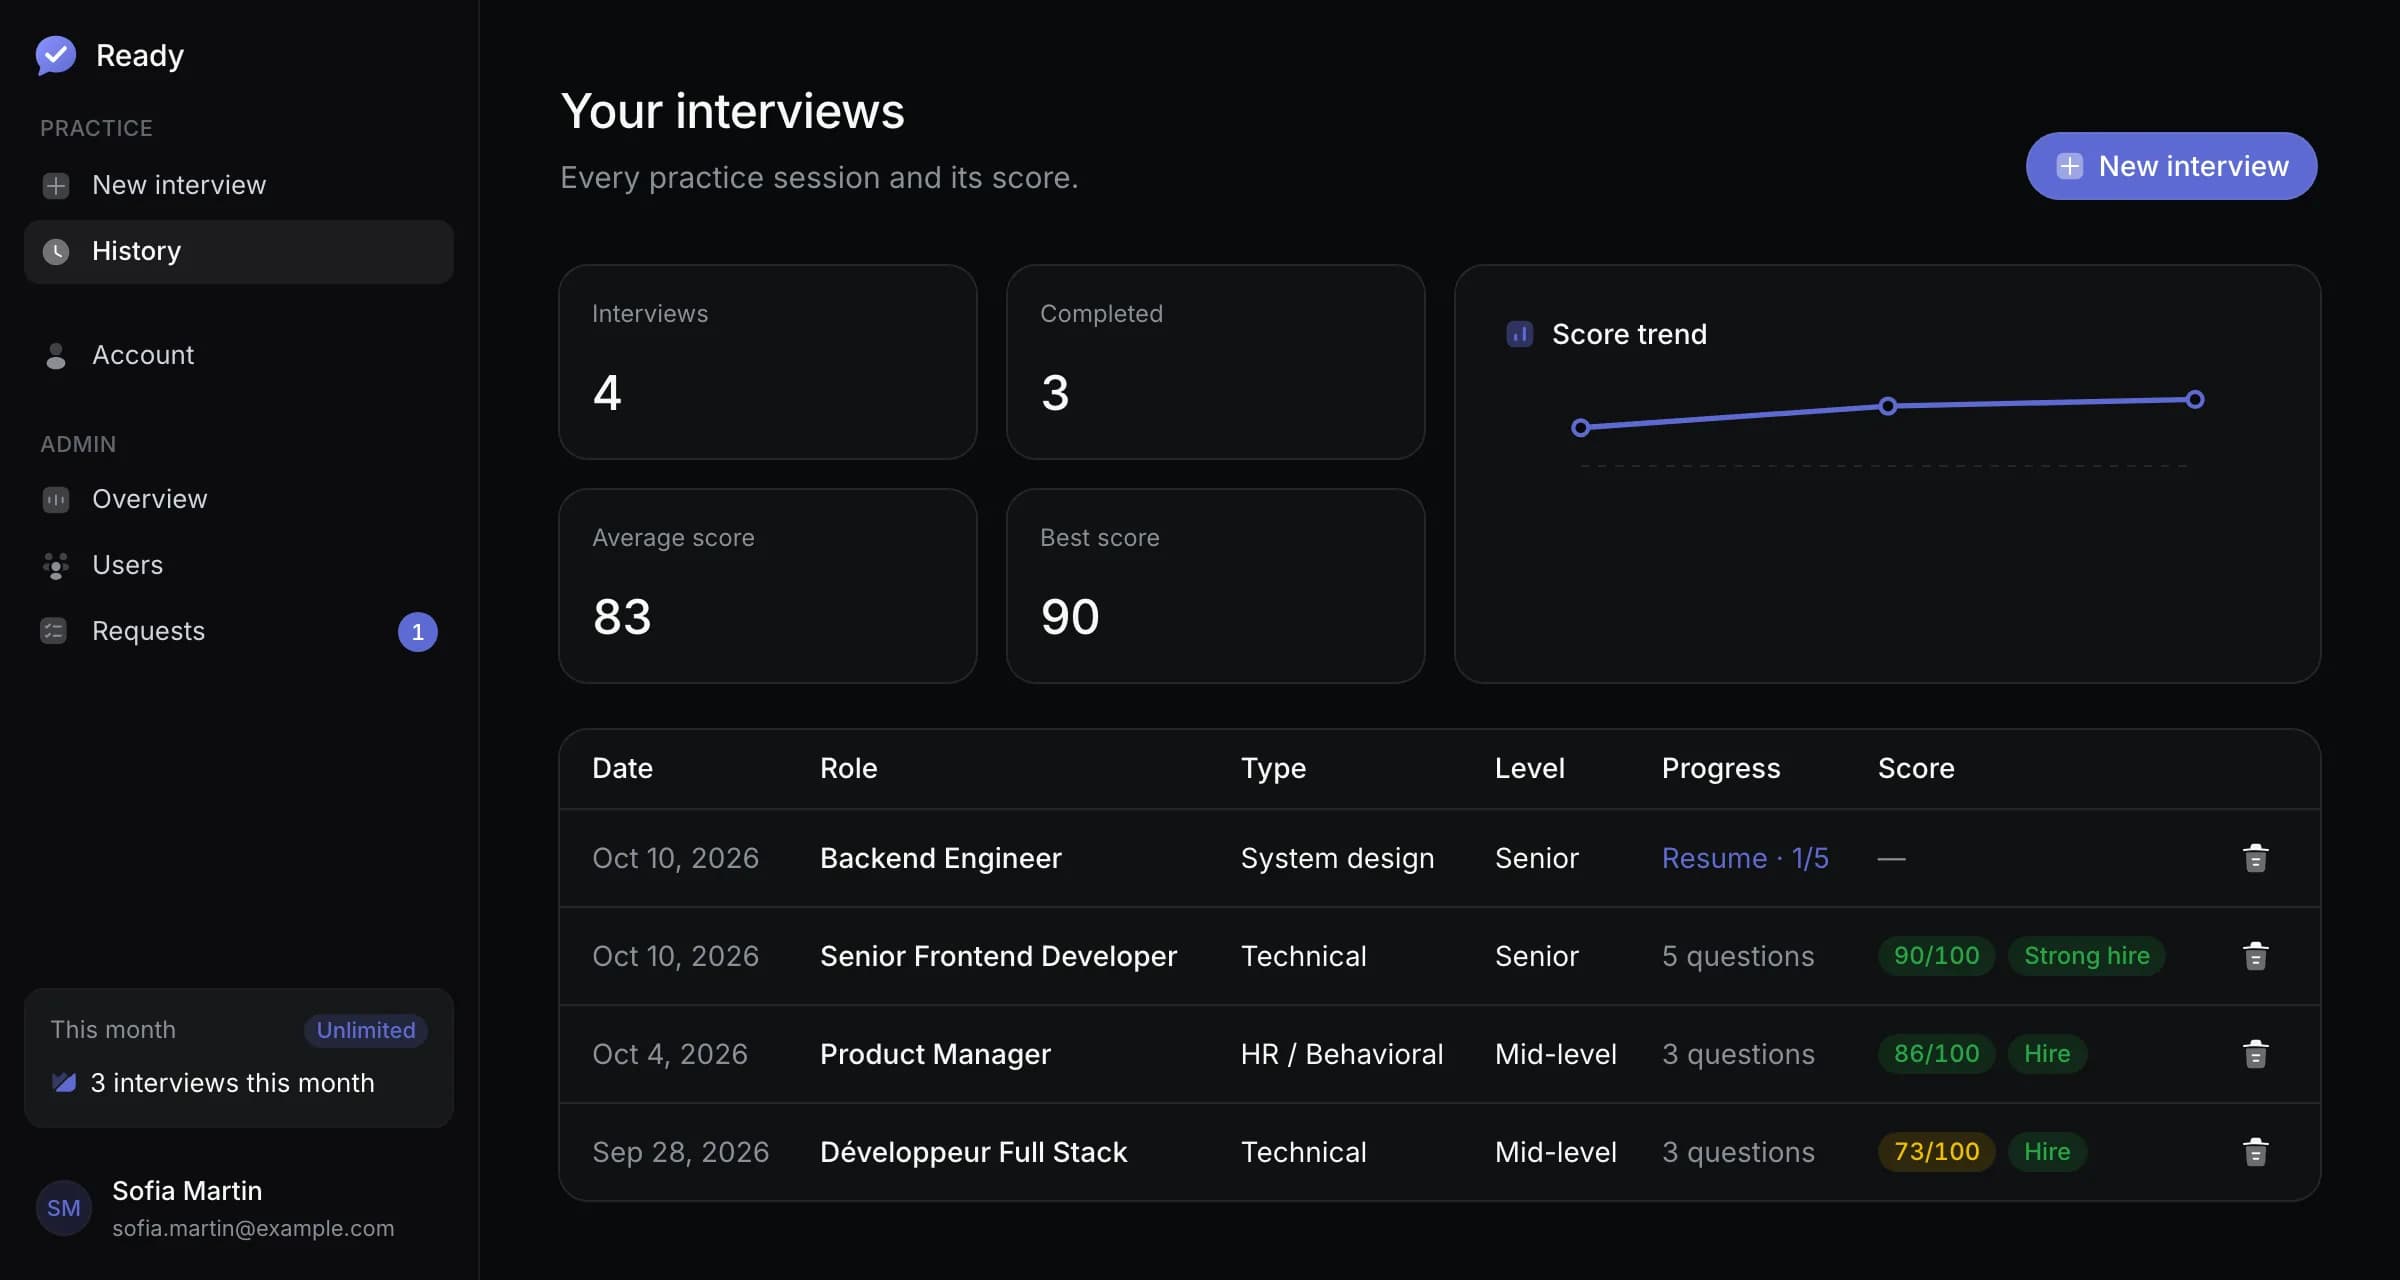Click the Ready logo checkmark icon
Screen dimensions: 2400x1280
coord(56,55)
